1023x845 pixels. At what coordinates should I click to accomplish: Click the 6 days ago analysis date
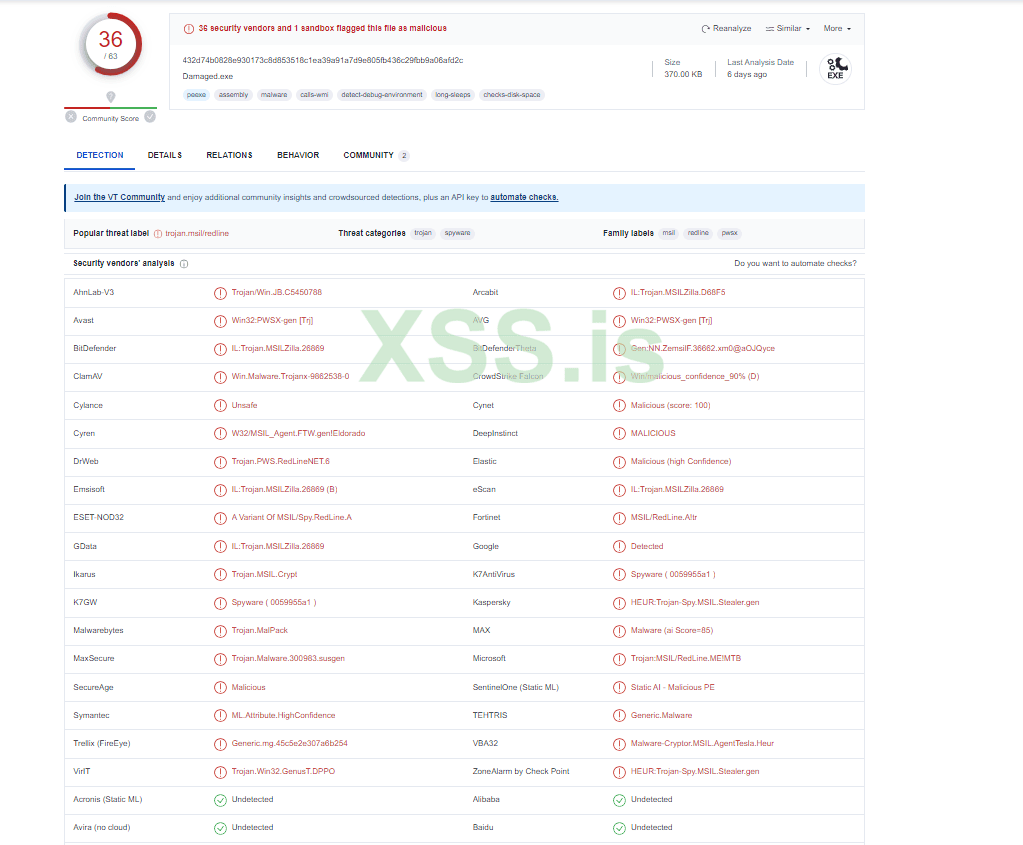(x=747, y=74)
